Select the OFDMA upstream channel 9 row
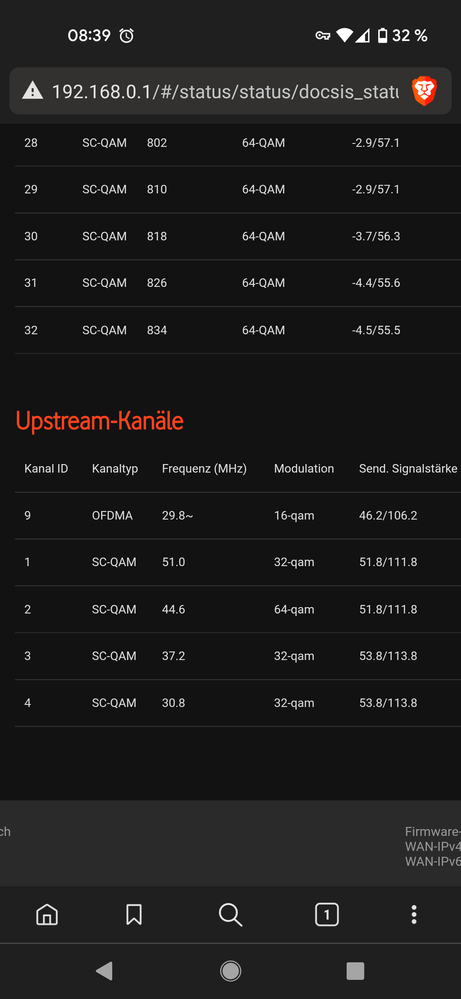 point(238,515)
